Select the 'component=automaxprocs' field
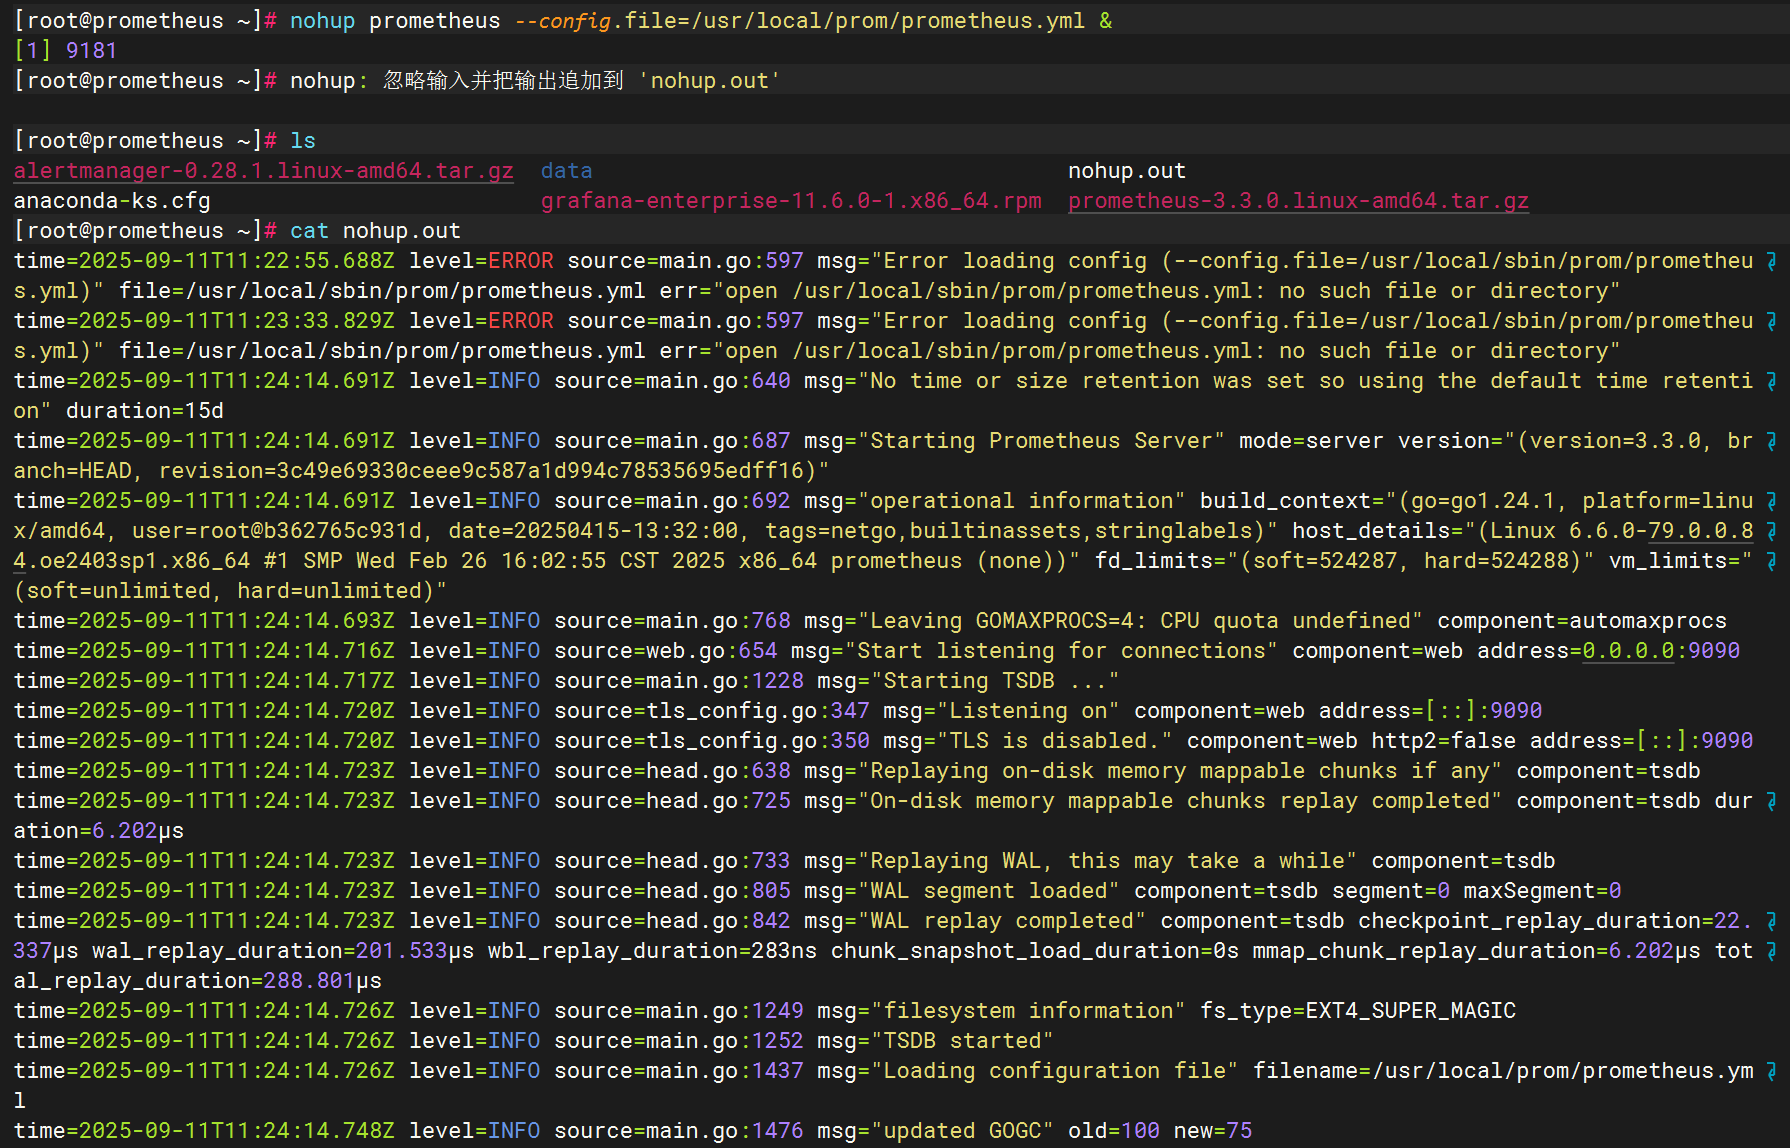 pyautogui.click(x=1582, y=621)
